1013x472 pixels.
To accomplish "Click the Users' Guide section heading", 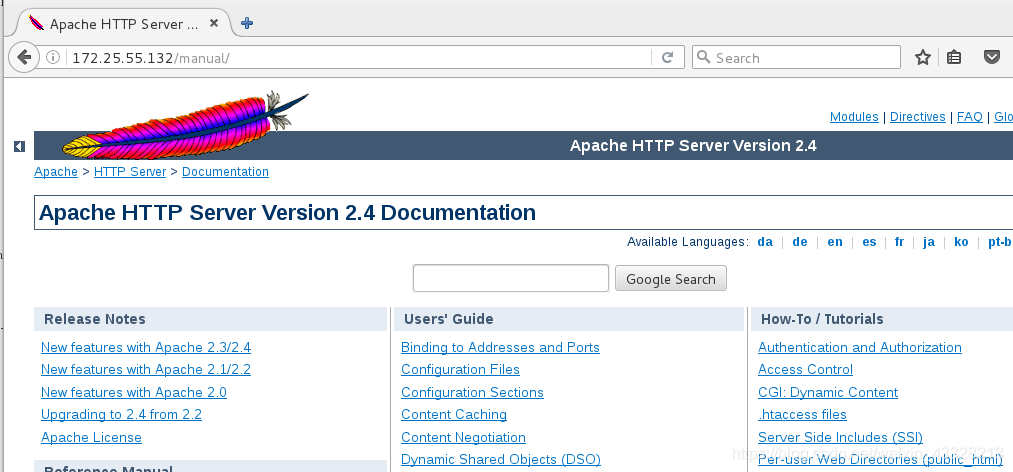I will tap(449, 319).
